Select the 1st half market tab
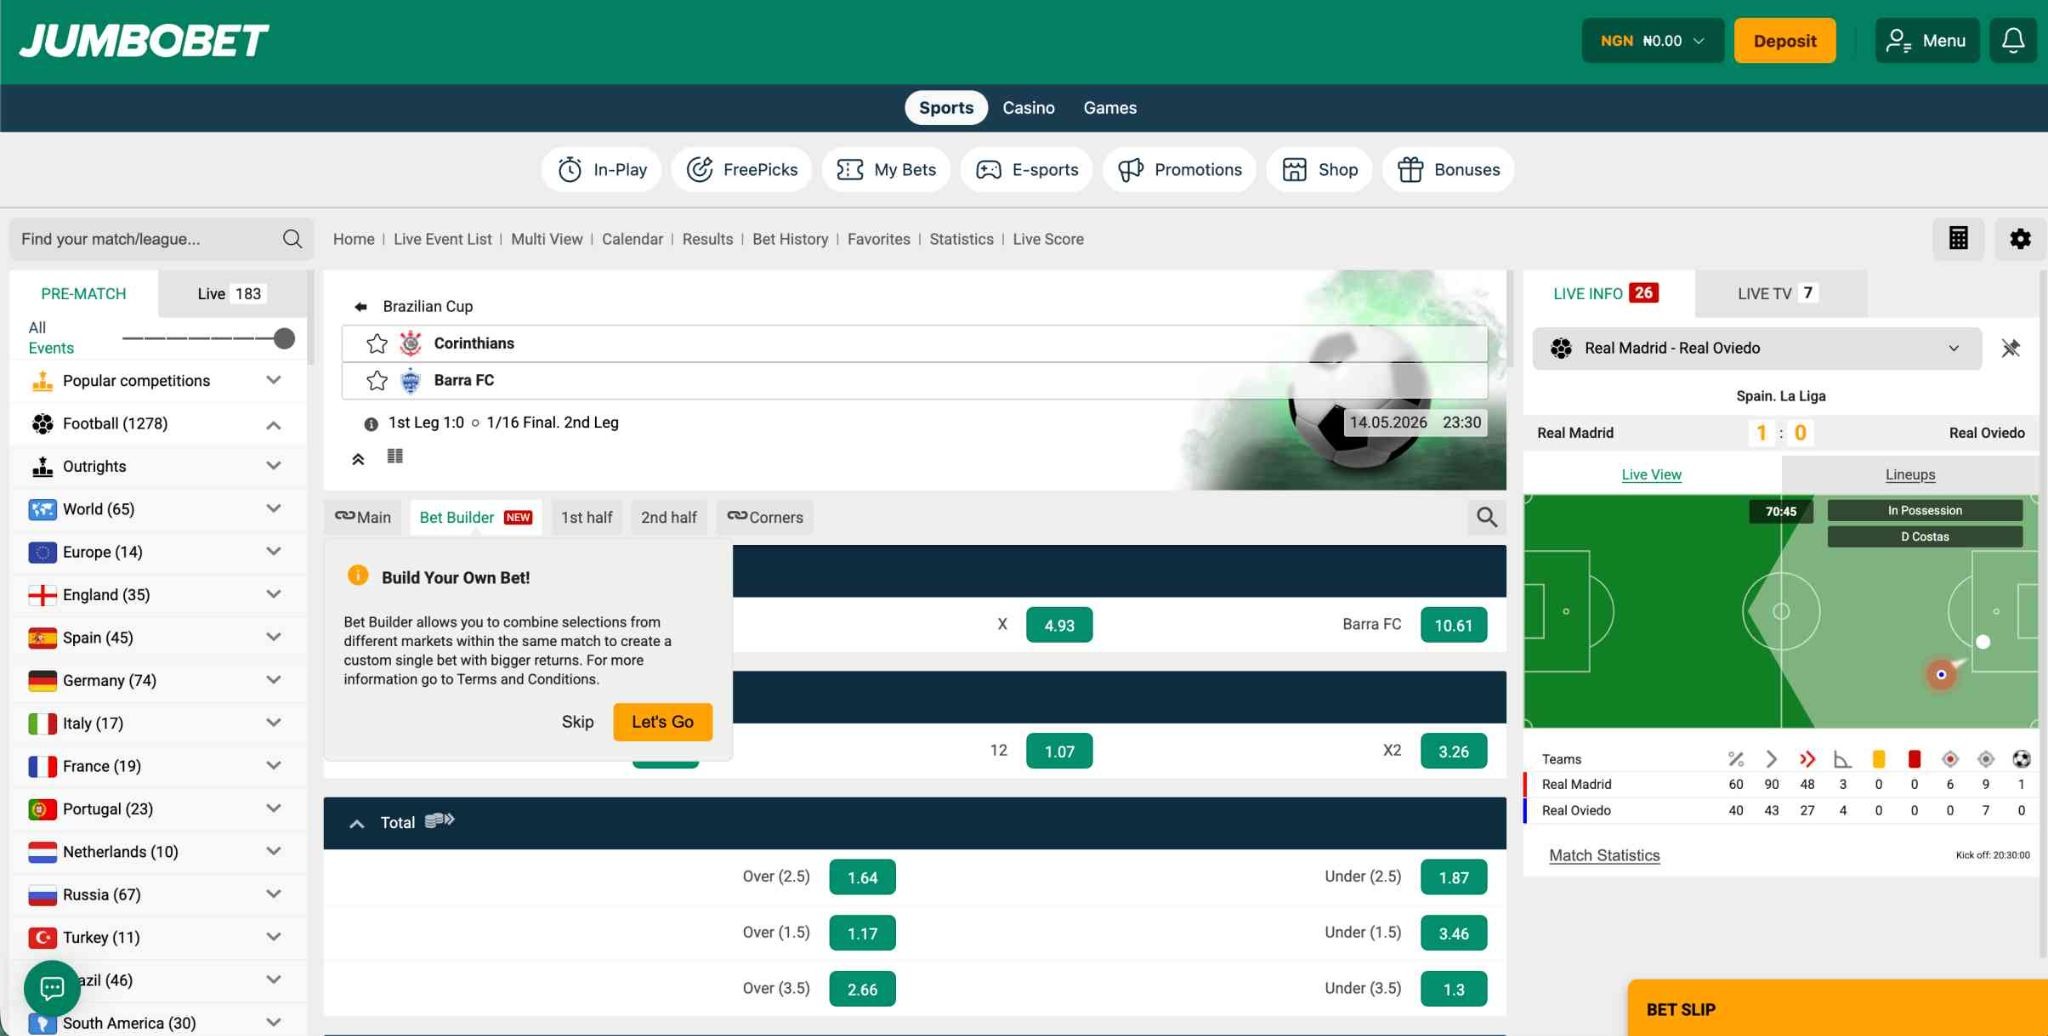2048x1036 pixels. [x=586, y=517]
